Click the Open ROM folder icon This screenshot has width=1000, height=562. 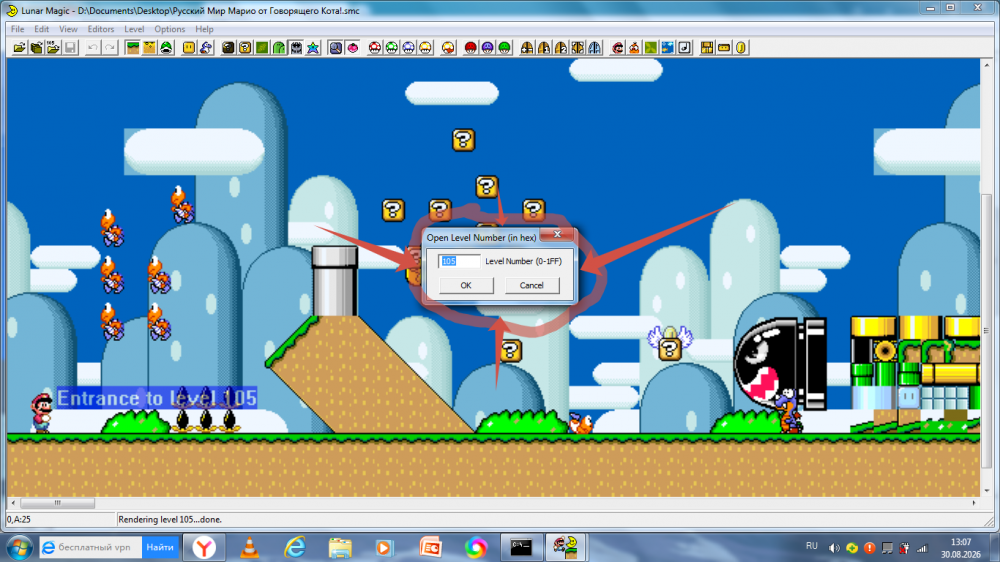pos(20,48)
